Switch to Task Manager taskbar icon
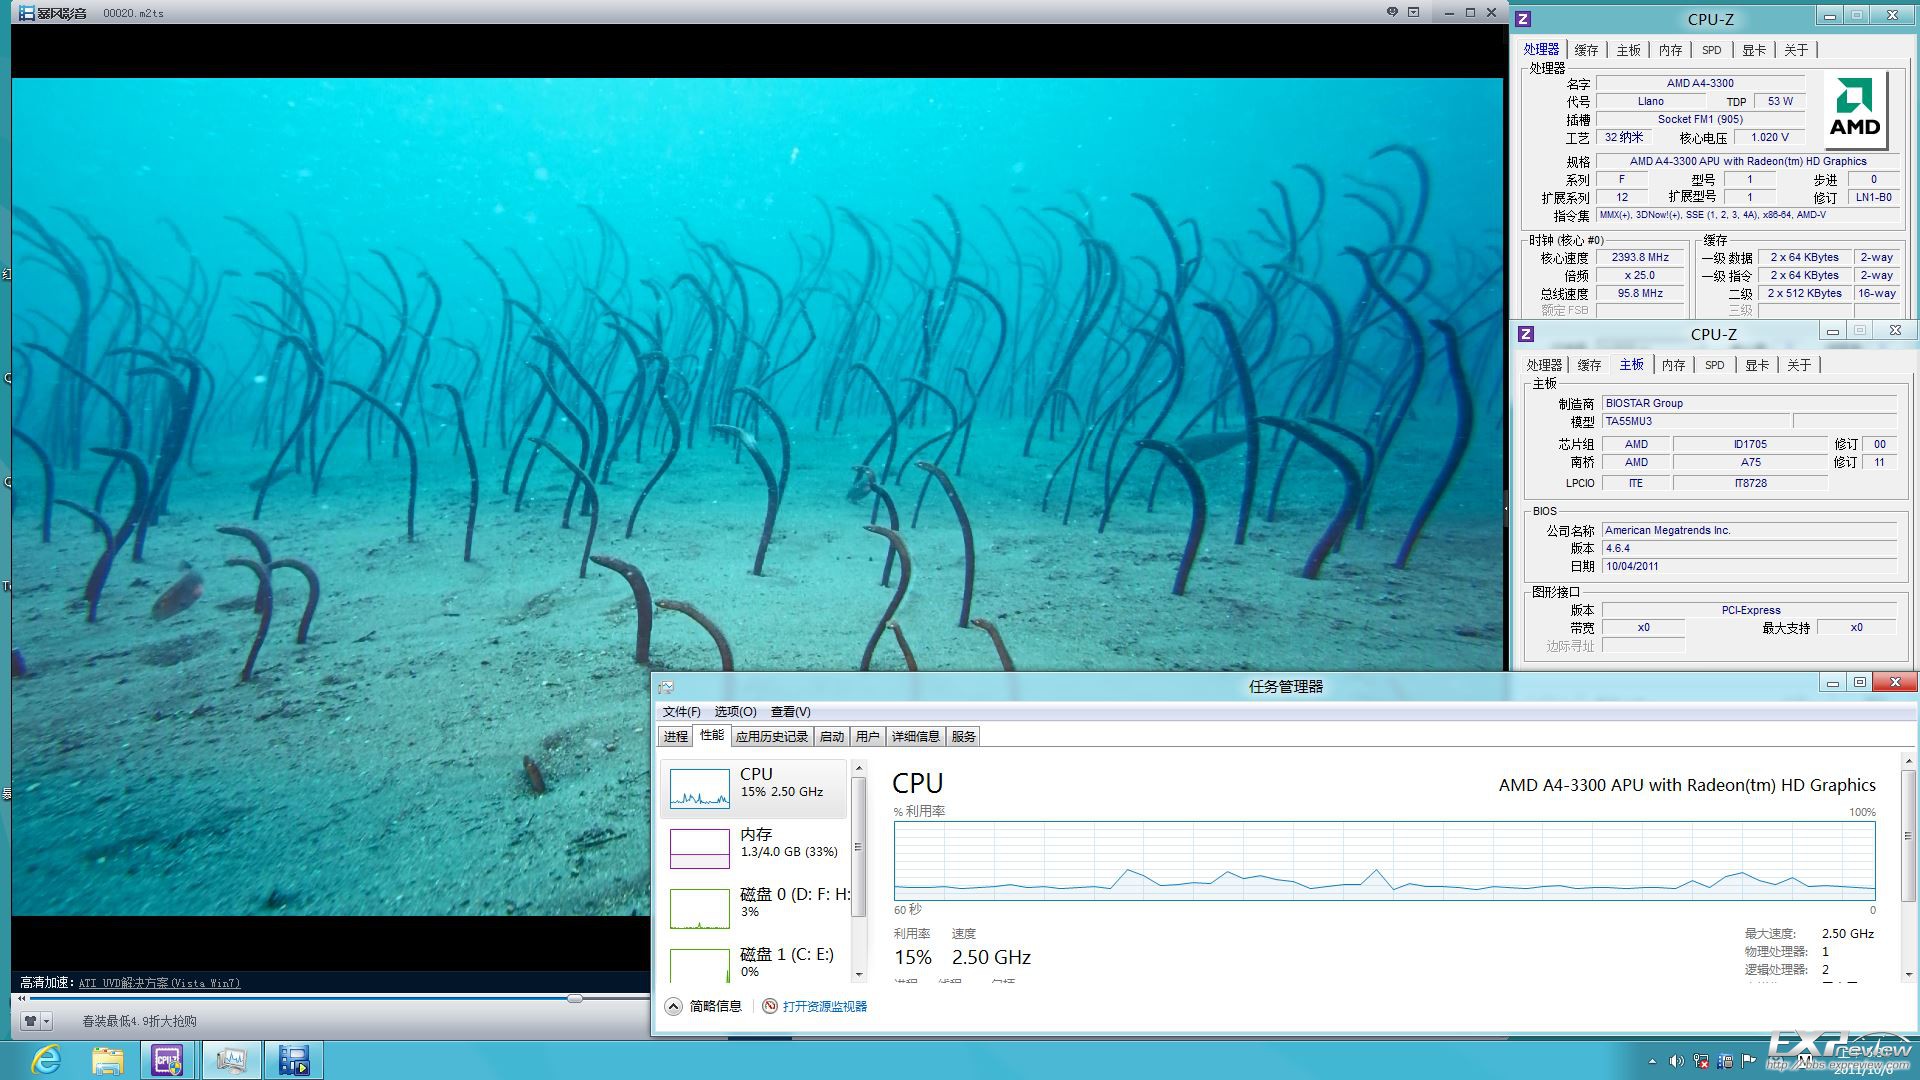This screenshot has height=1080, width=1920. [x=231, y=1060]
